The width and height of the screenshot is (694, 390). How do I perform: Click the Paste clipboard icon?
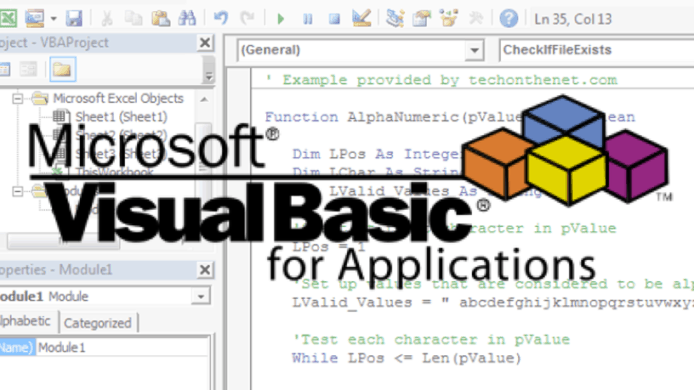160,19
